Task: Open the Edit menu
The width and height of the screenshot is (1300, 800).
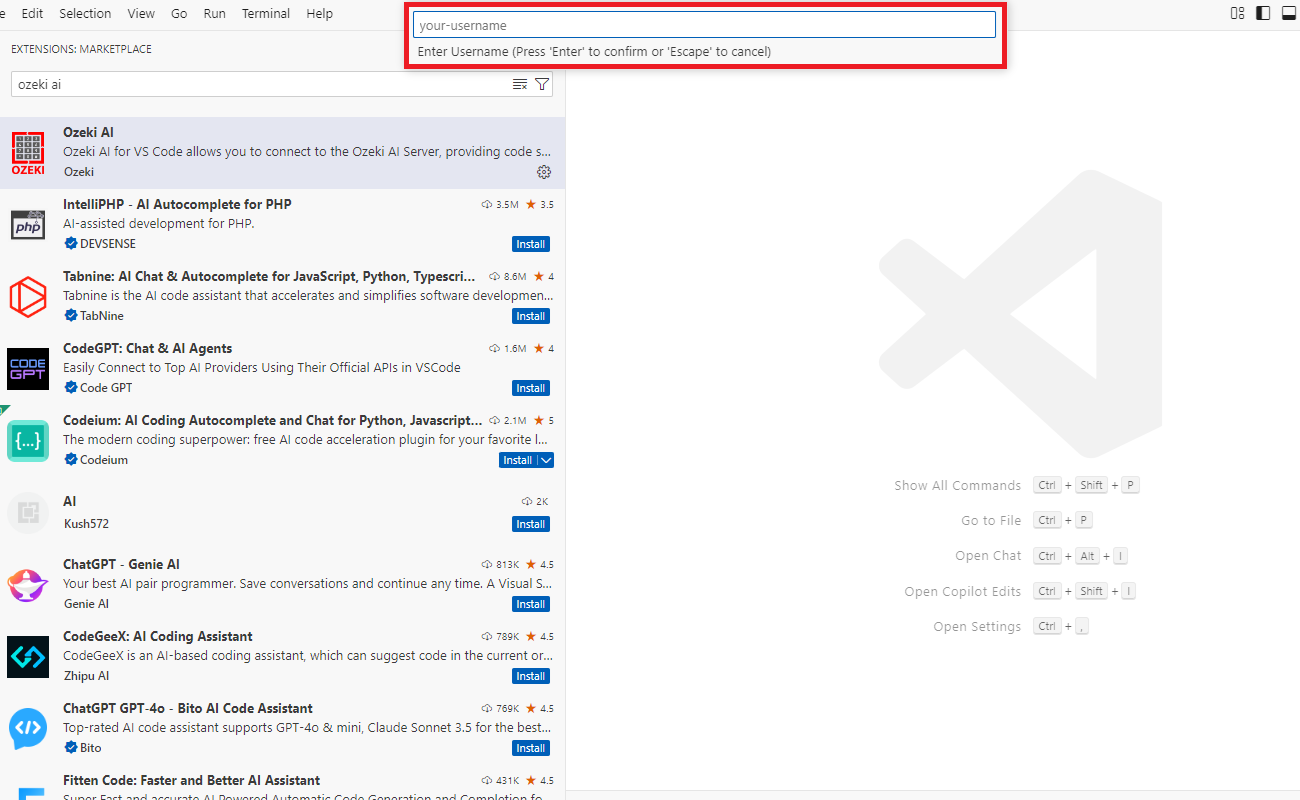Action: point(32,13)
